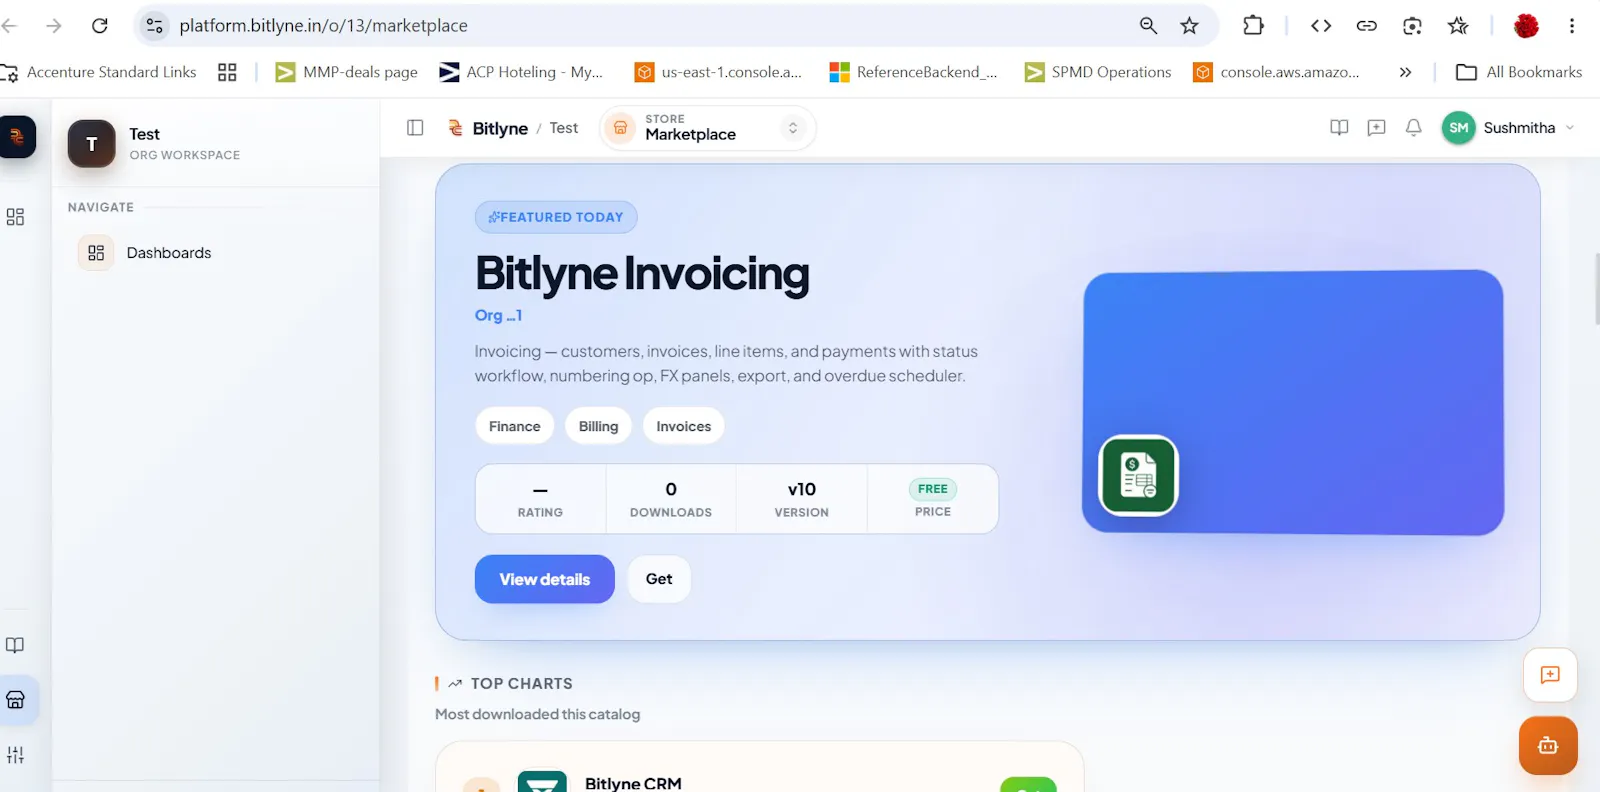Image resolution: width=1600 pixels, height=792 pixels.
Task: Go forward with the browser arrow
Action: pyautogui.click(x=54, y=26)
